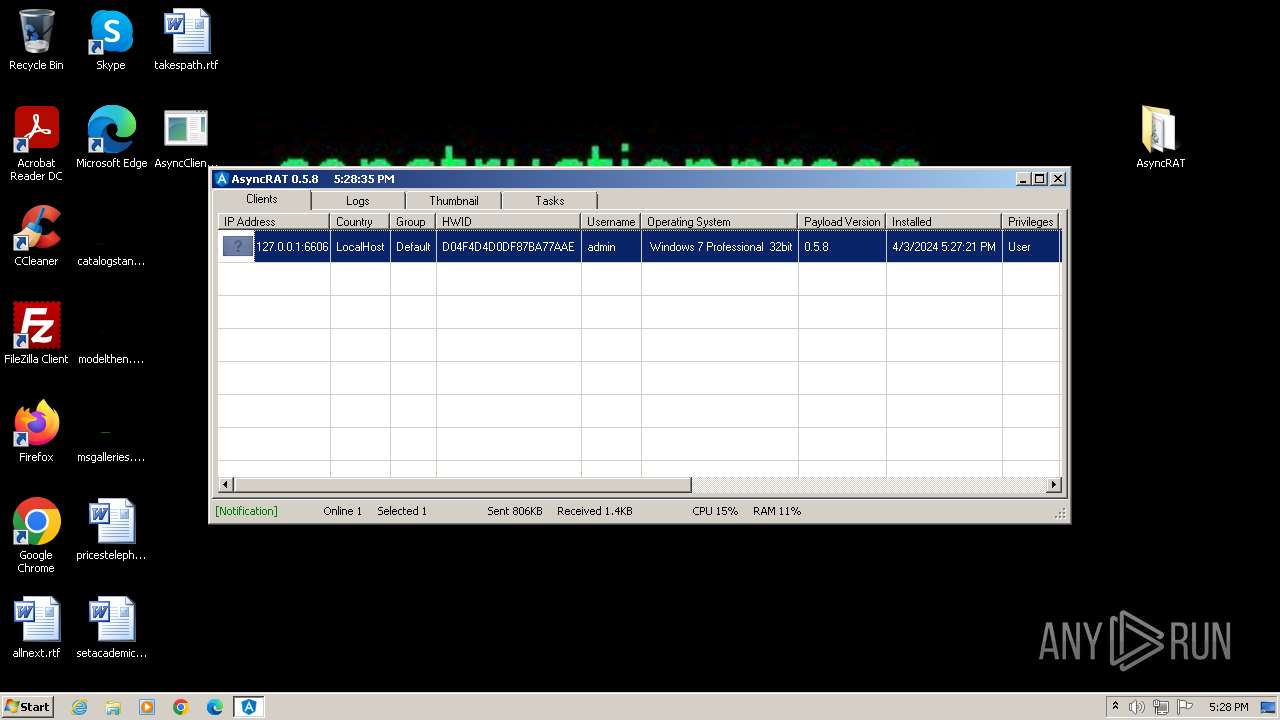
Task: Click Windows 7 Professional 32bit cell
Action: (720, 247)
